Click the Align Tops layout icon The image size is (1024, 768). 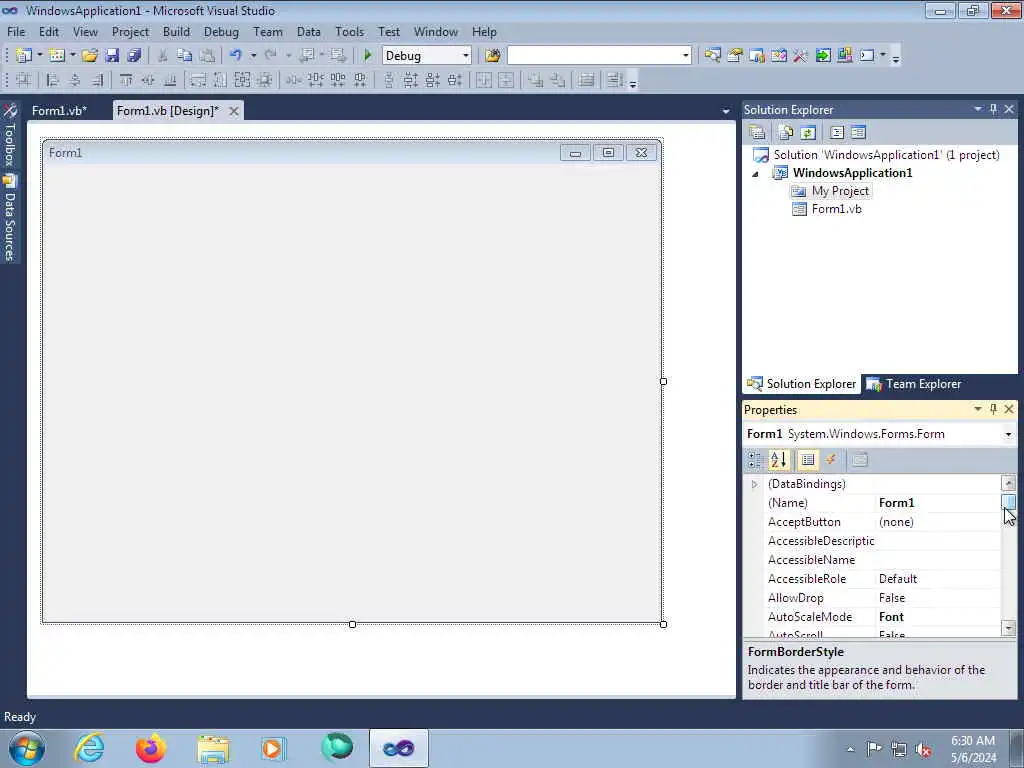[126, 80]
